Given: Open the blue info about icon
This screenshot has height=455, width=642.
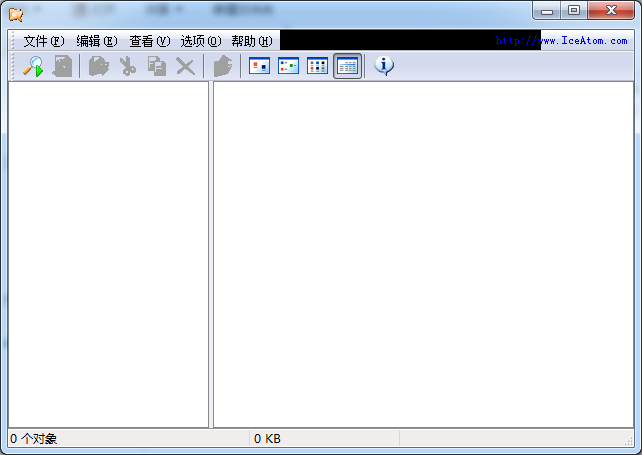Looking at the screenshot, I should [384, 66].
